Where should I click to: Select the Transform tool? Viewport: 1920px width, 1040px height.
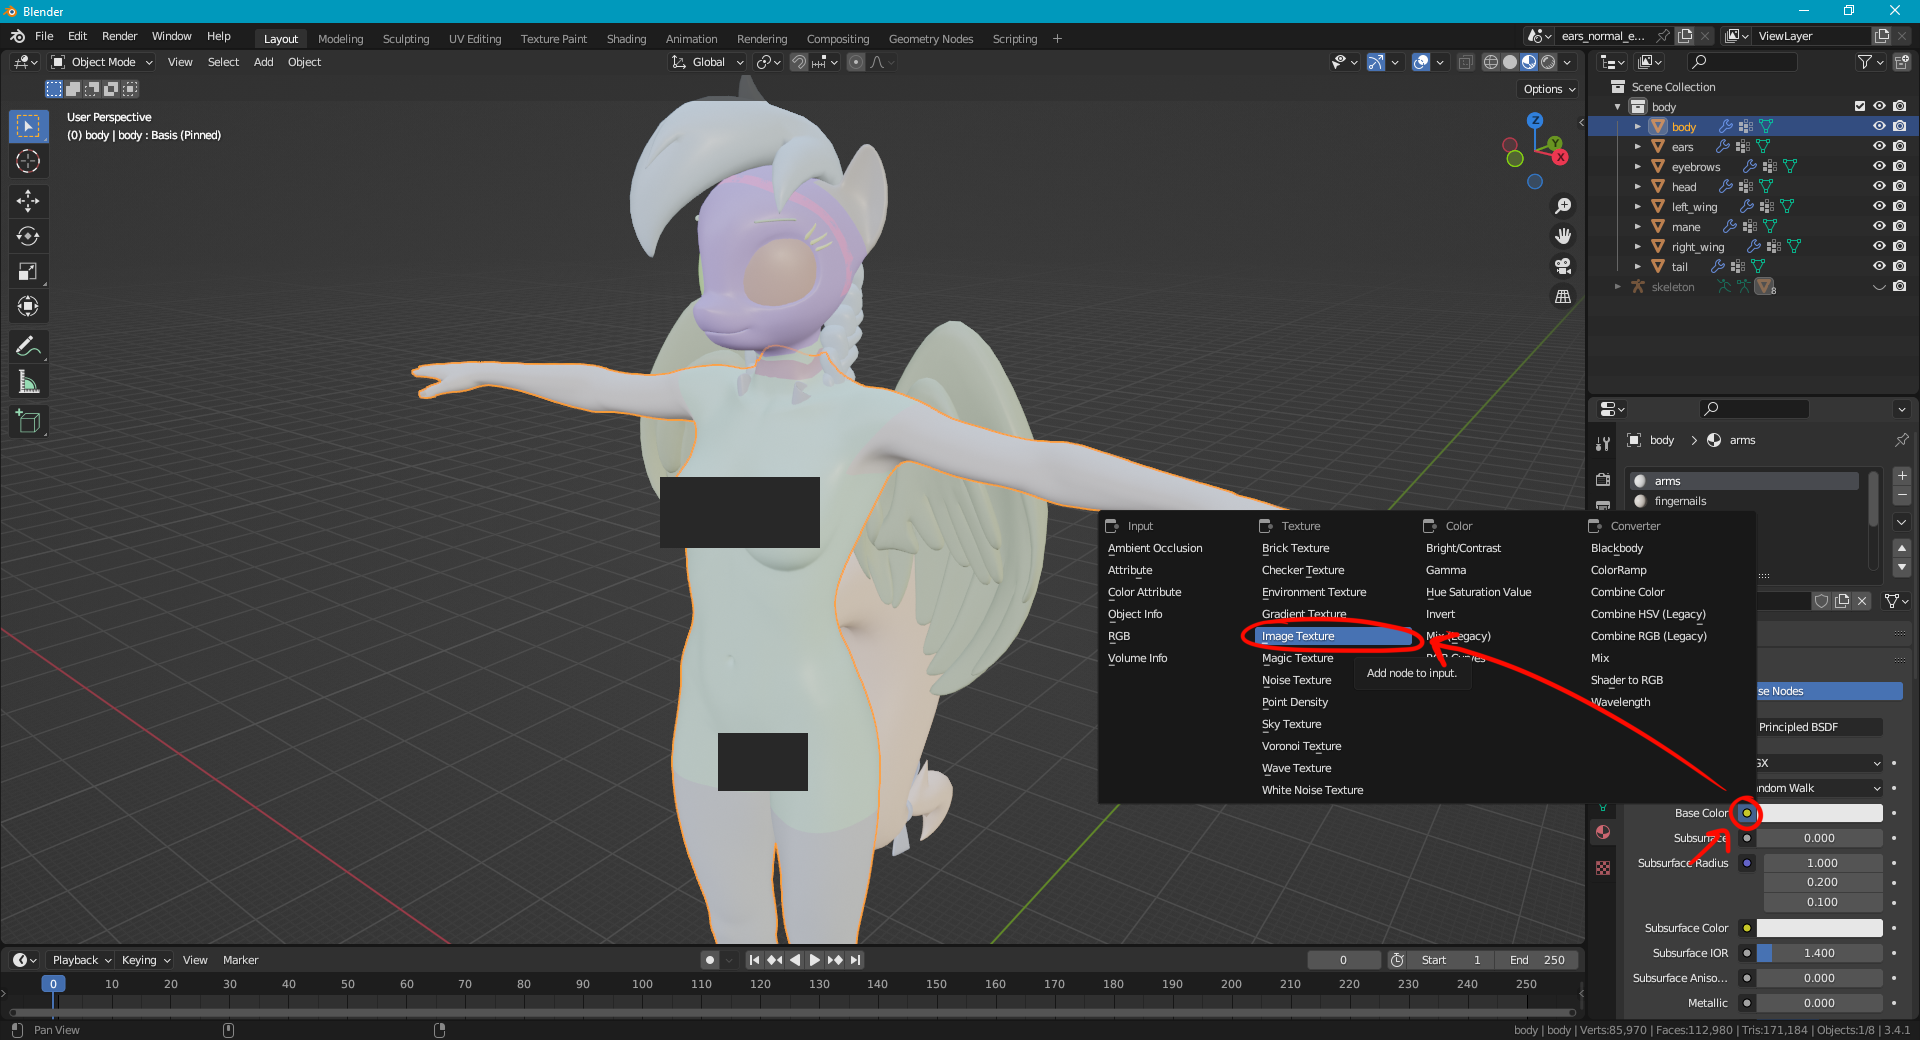point(28,306)
